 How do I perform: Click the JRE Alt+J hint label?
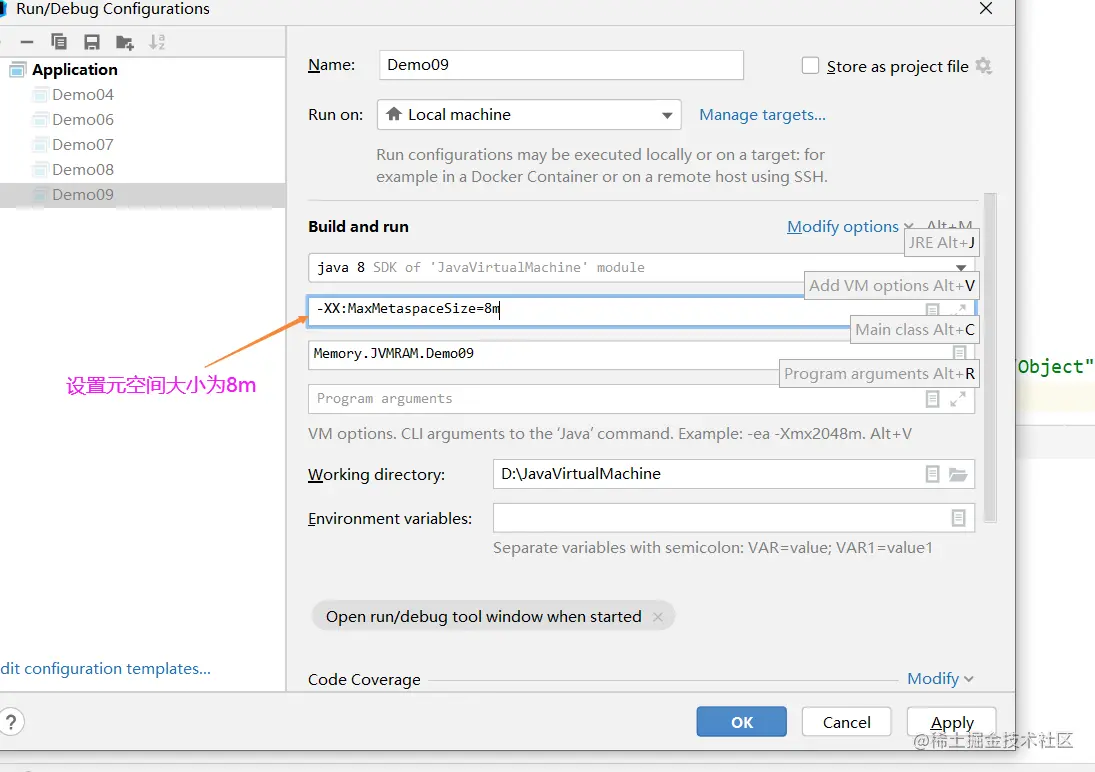click(x=941, y=242)
